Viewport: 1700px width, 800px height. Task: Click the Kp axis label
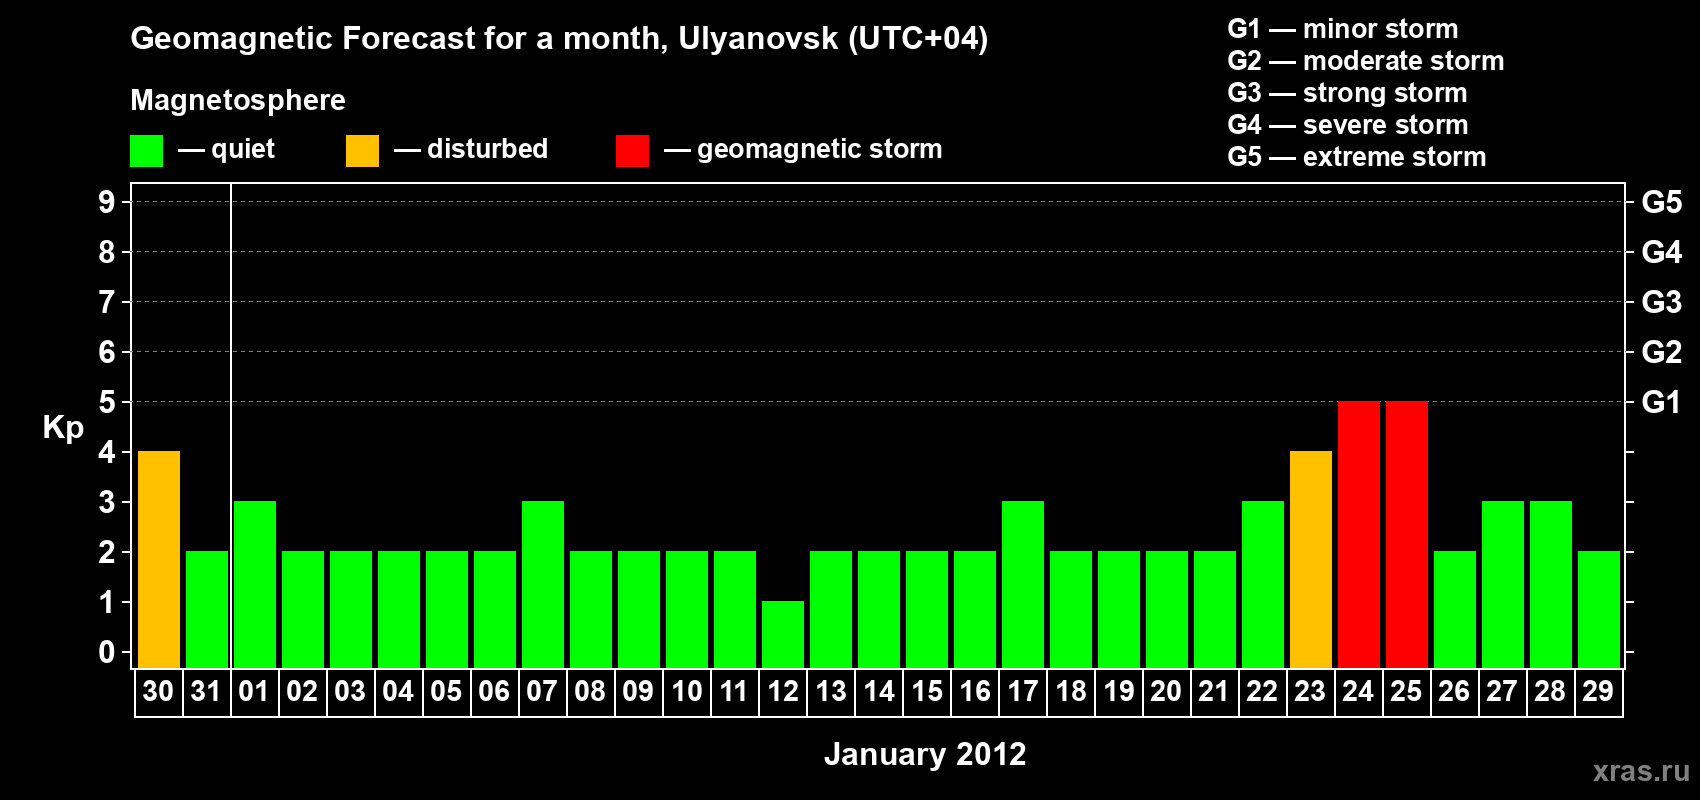tap(63, 428)
